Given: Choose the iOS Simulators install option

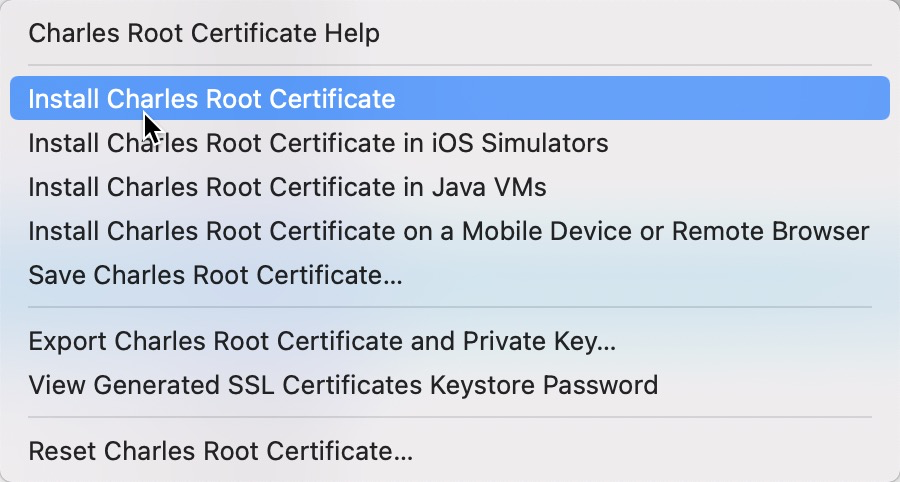Looking at the screenshot, I should 318,143.
